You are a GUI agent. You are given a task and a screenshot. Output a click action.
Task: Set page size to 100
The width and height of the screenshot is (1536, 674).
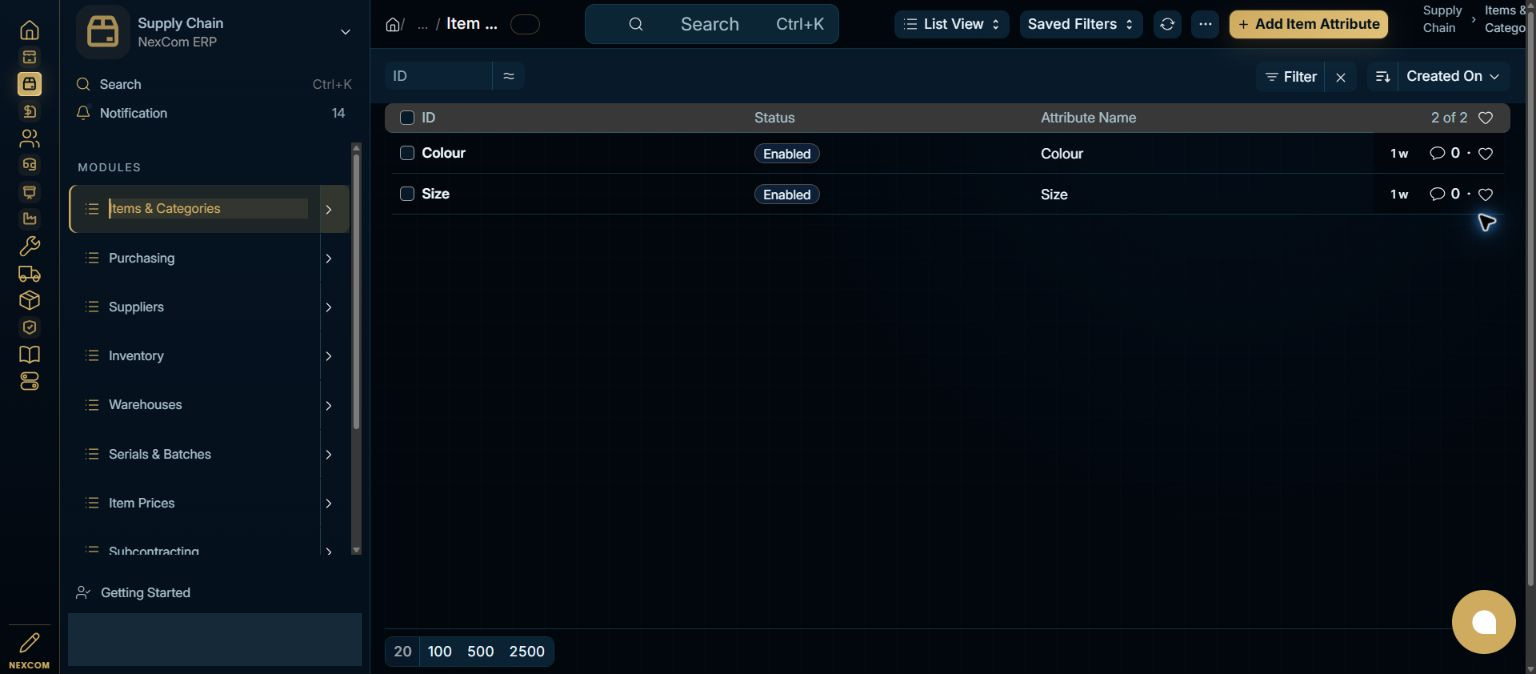tap(440, 652)
